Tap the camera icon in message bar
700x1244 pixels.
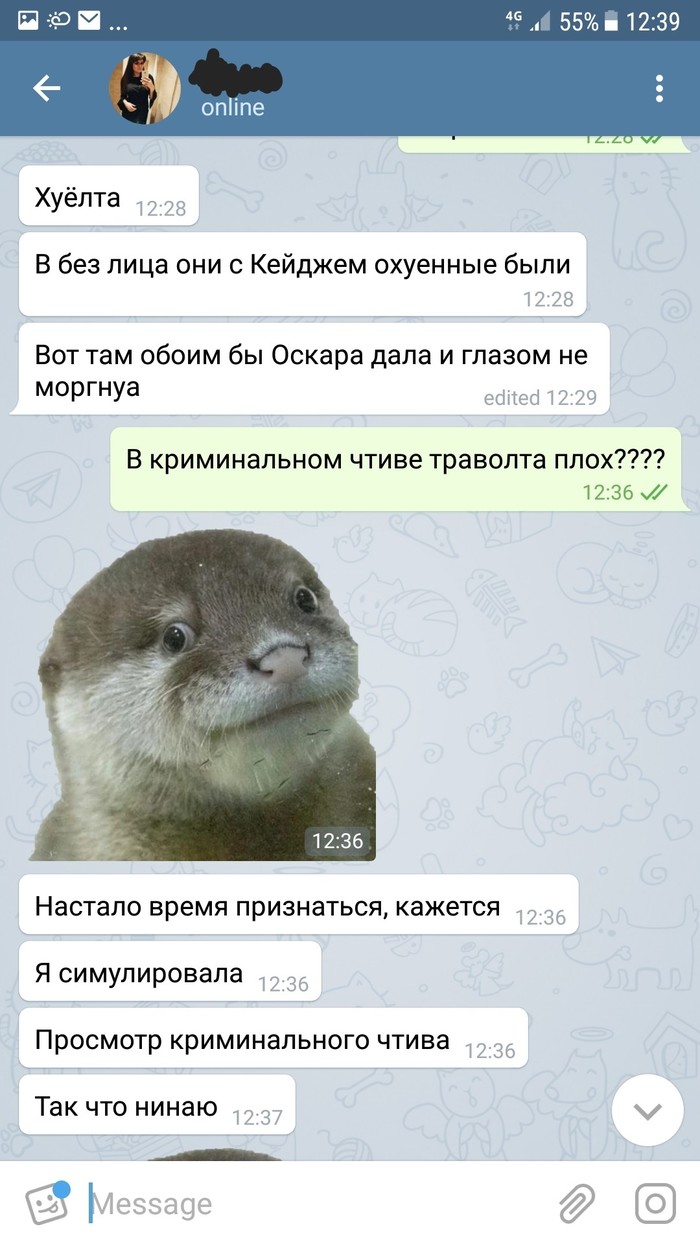pos(657,1203)
